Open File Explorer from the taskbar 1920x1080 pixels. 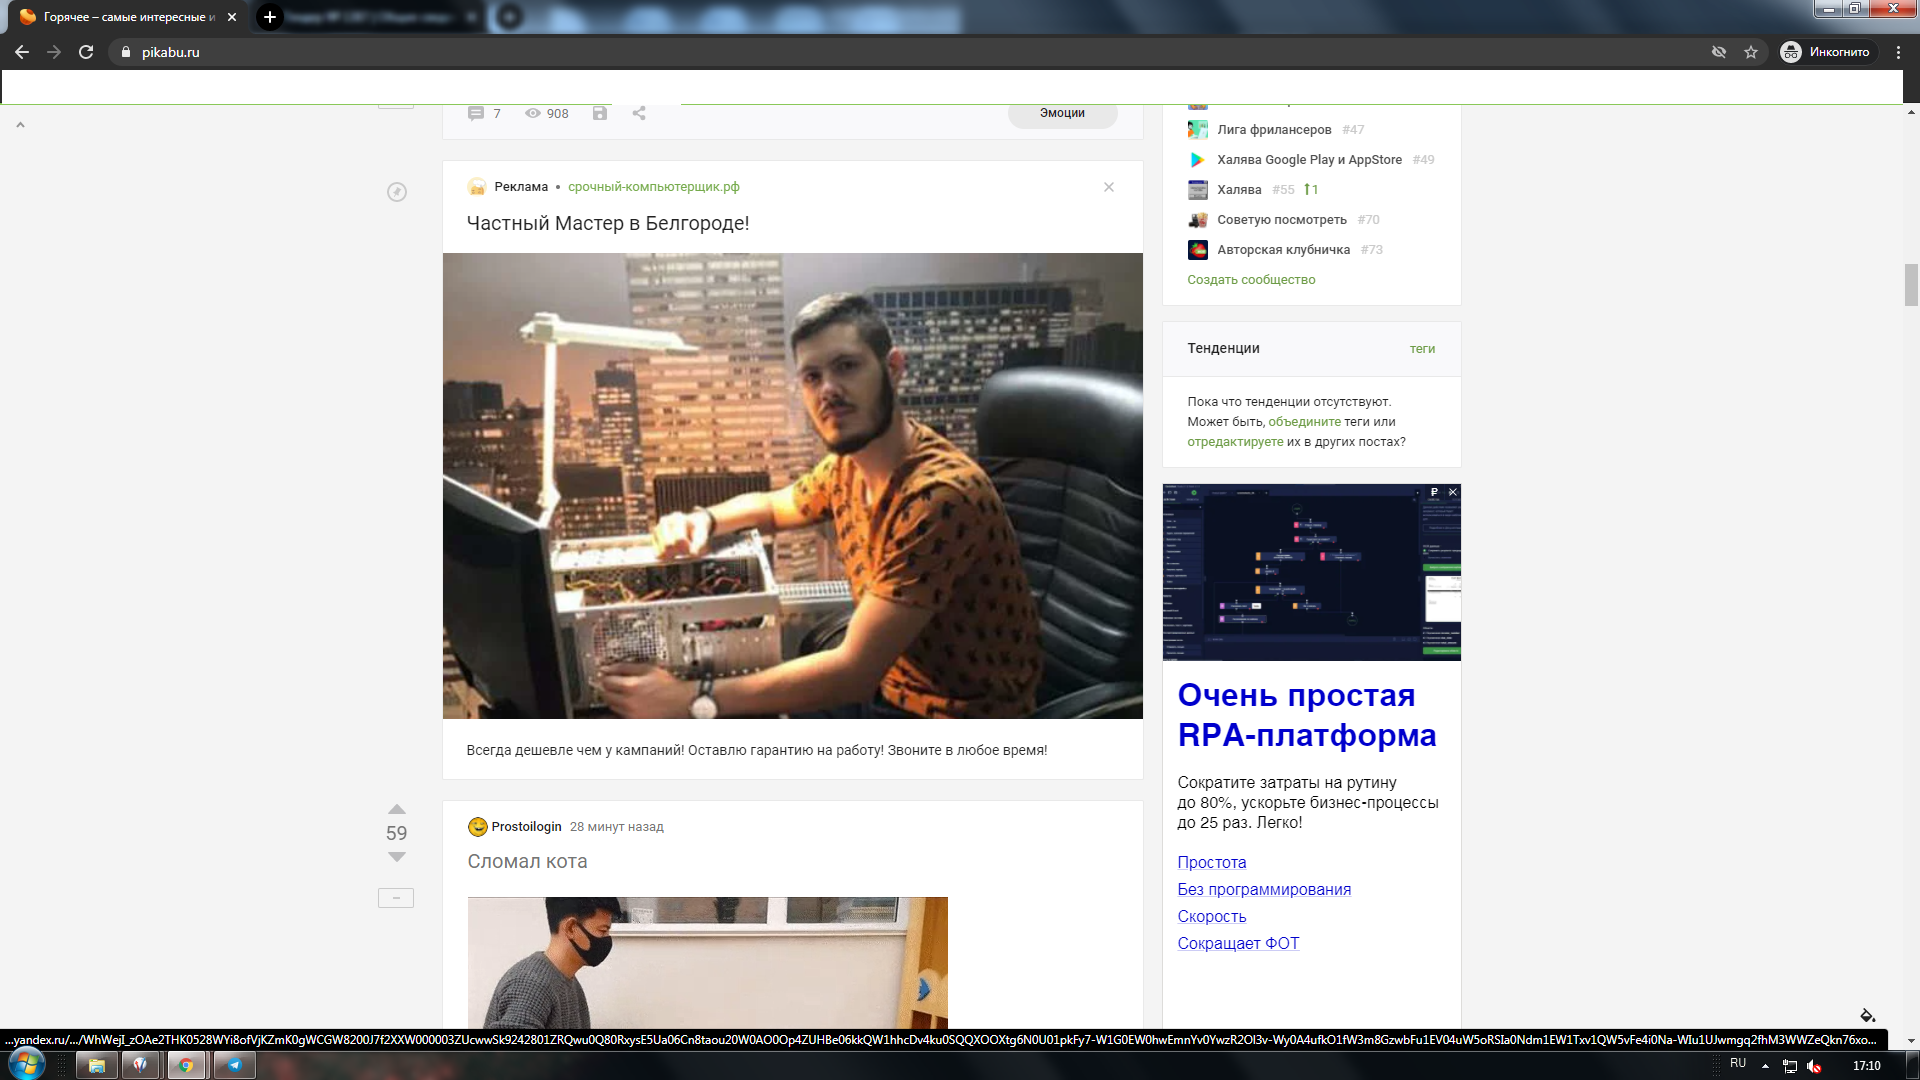coord(97,1065)
